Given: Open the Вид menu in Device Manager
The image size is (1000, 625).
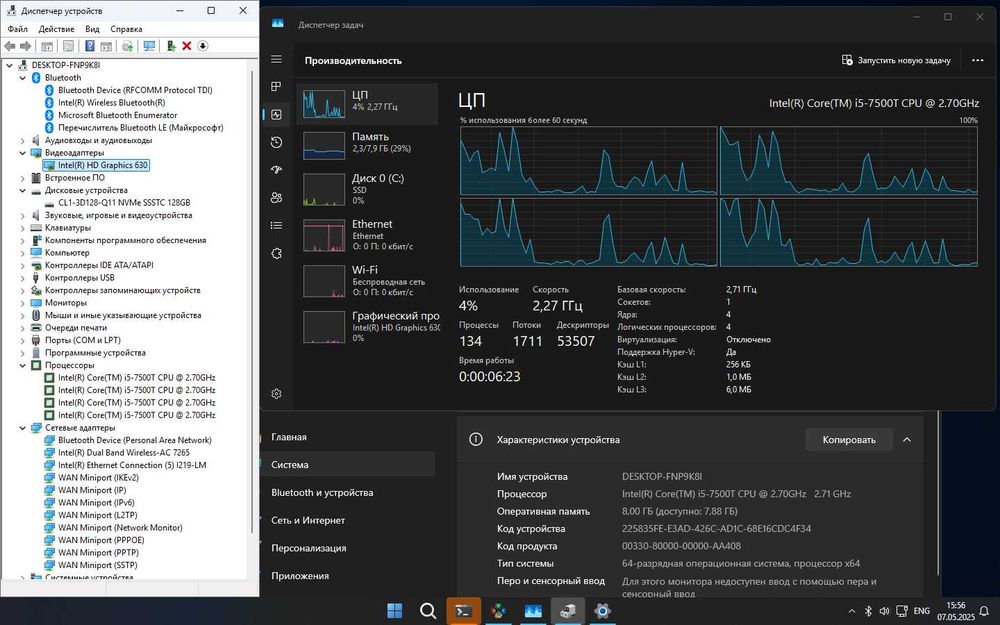Looking at the screenshot, I should point(92,29).
